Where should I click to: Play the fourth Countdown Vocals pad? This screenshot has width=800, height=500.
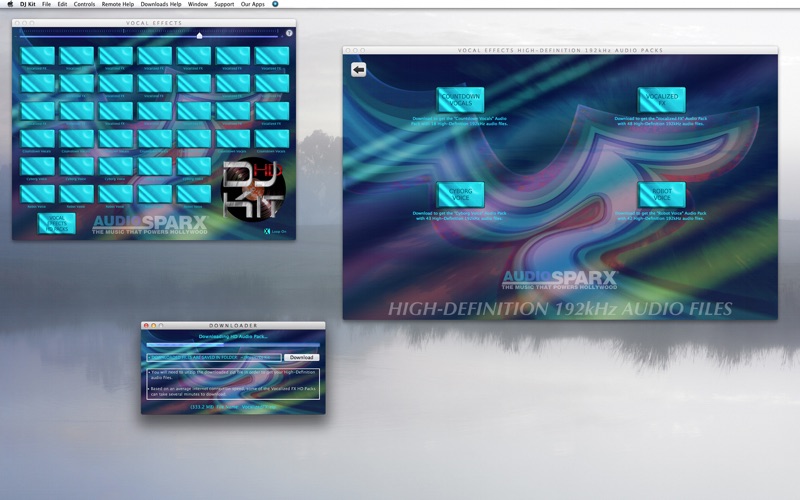[x=155, y=138]
